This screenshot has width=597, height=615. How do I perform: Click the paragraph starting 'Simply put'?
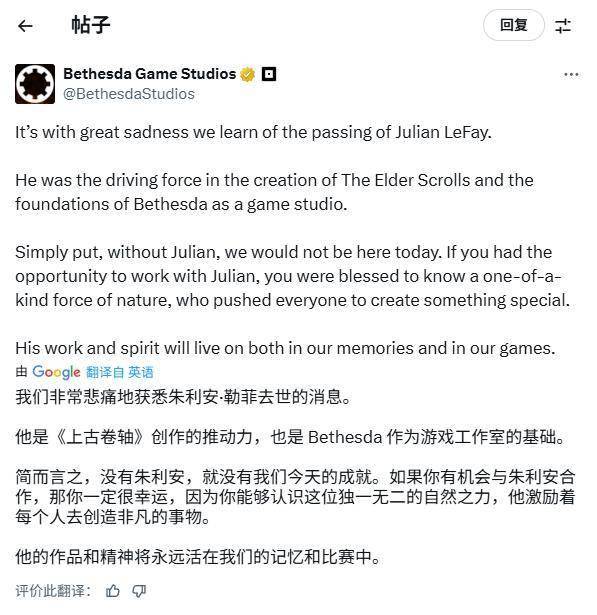tap(292, 276)
